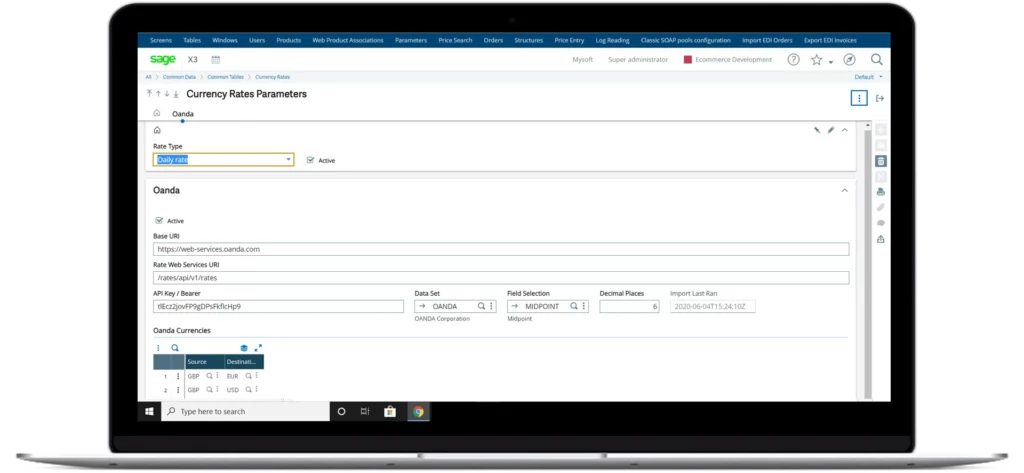Open the compass navigation icon

tap(849, 59)
